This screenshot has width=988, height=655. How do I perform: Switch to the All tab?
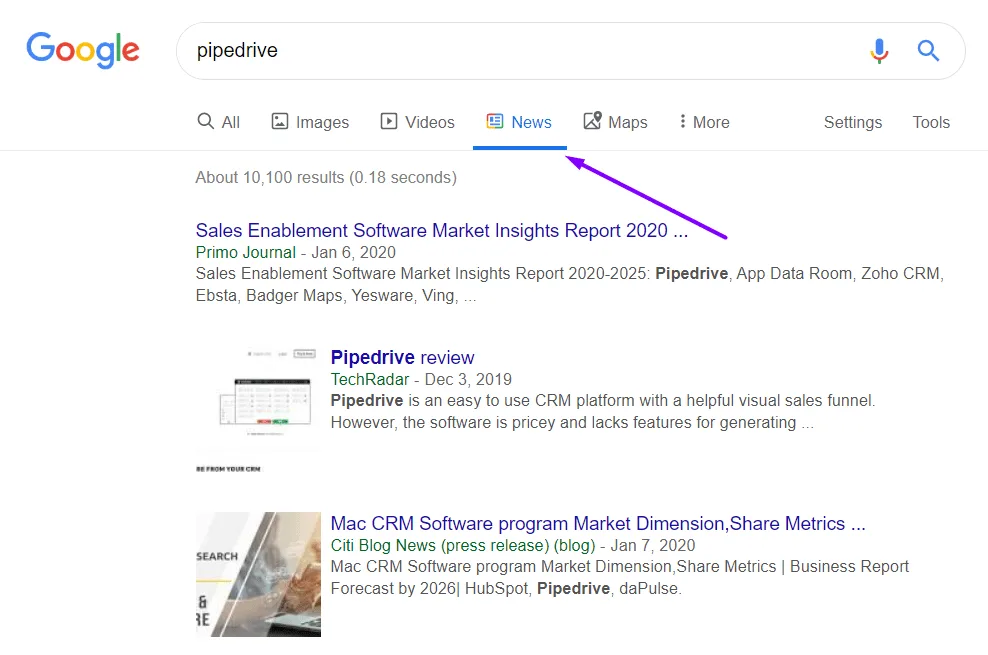pos(219,122)
